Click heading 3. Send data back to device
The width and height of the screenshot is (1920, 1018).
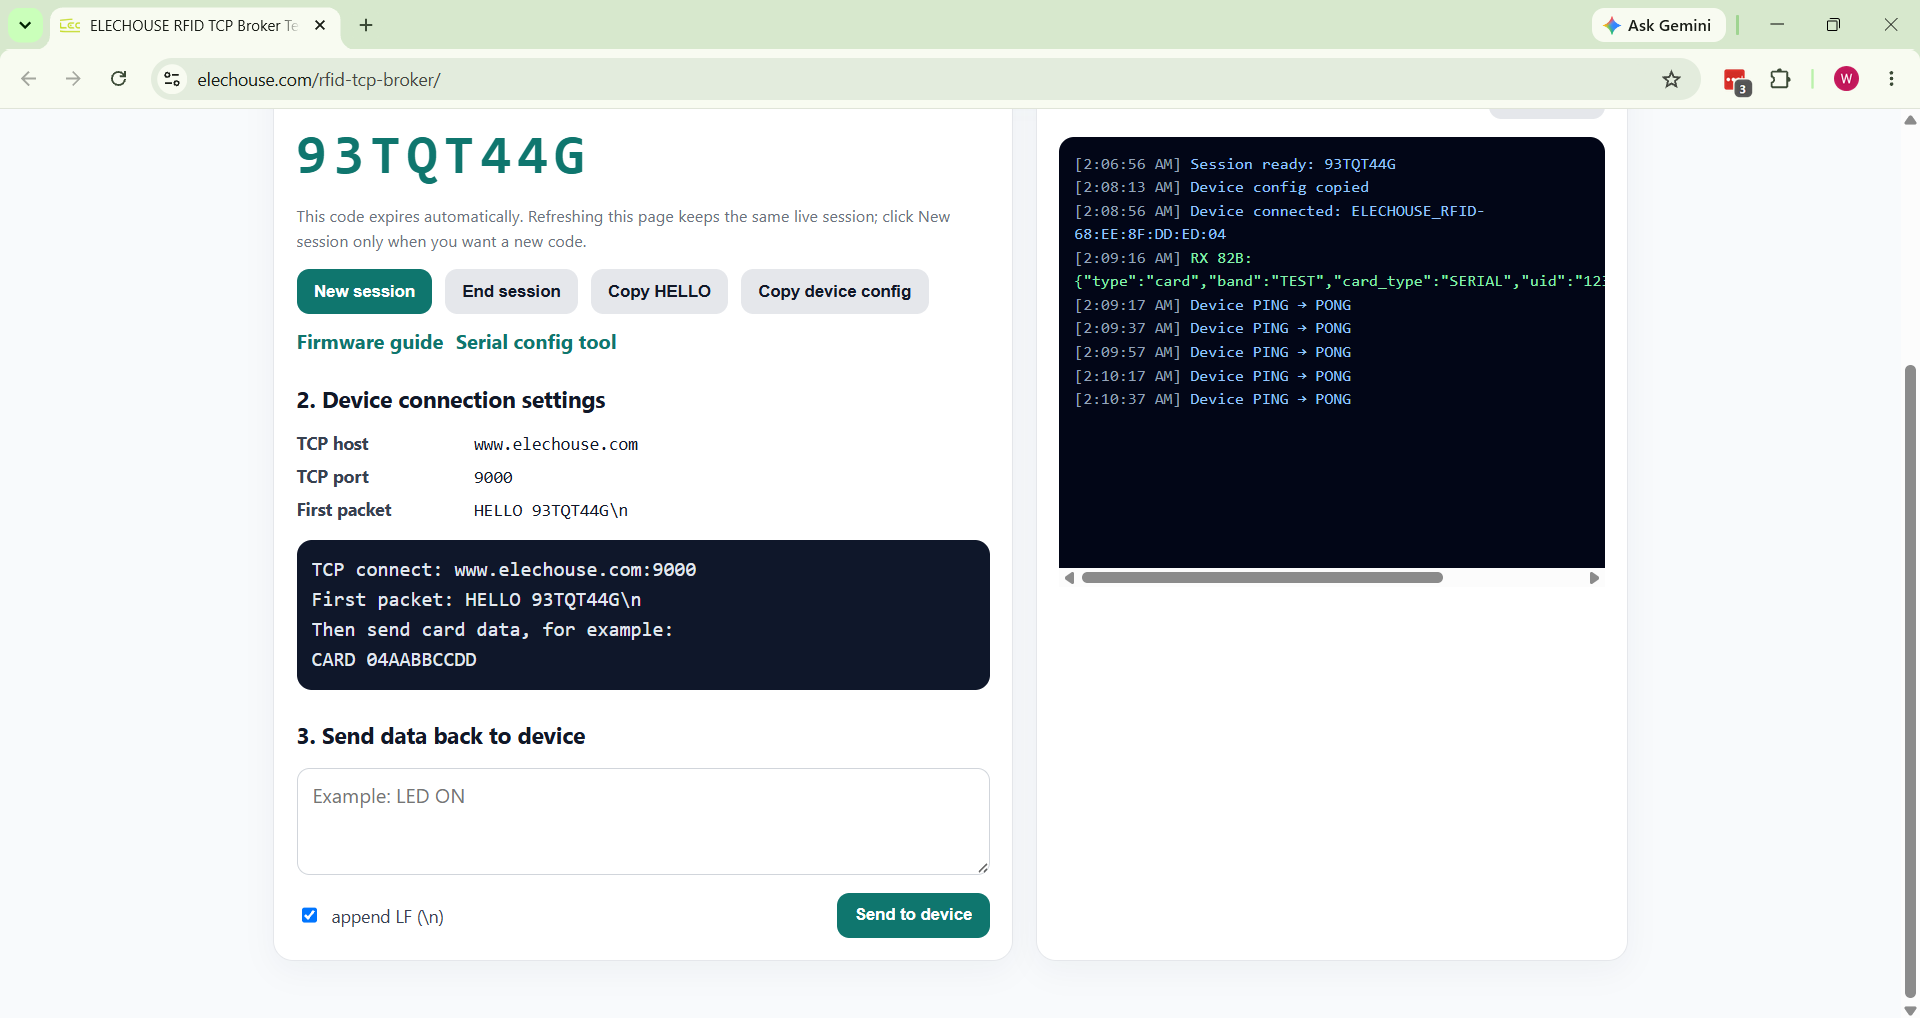point(441,736)
